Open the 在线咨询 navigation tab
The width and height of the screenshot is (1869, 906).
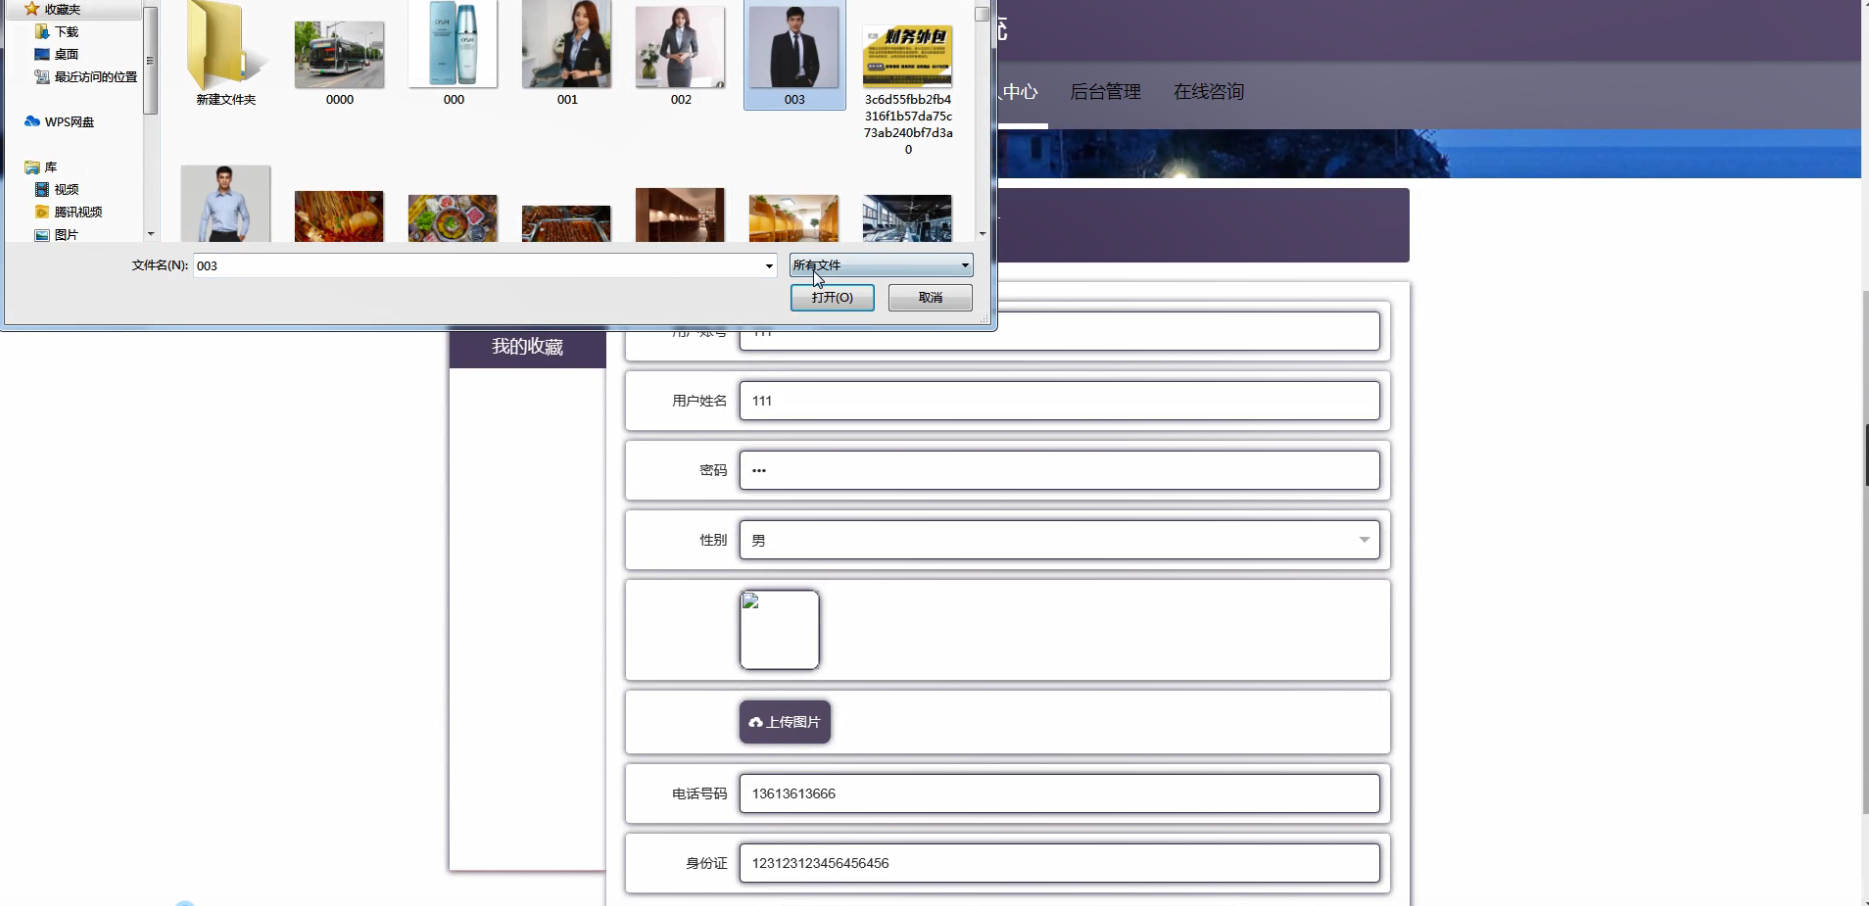(x=1208, y=92)
